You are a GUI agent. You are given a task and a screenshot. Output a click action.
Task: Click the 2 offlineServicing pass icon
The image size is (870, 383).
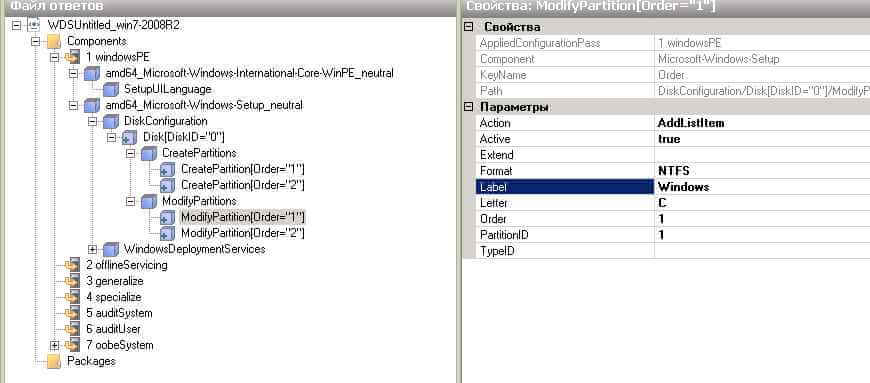click(x=72, y=265)
